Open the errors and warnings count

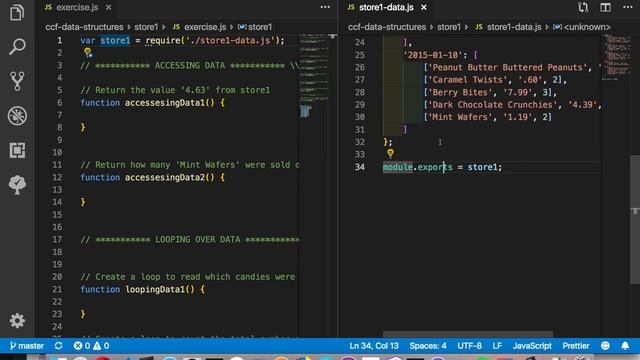pyautogui.click(x=91, y=346)
